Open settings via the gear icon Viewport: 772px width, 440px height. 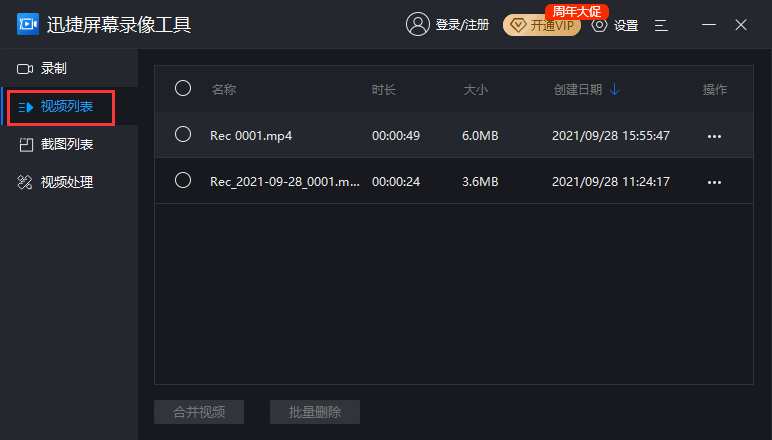click(x=600, y=25)
